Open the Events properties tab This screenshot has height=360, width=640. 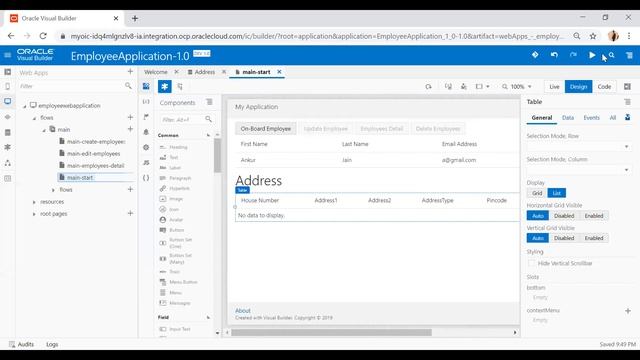click(x=591, y=118)
